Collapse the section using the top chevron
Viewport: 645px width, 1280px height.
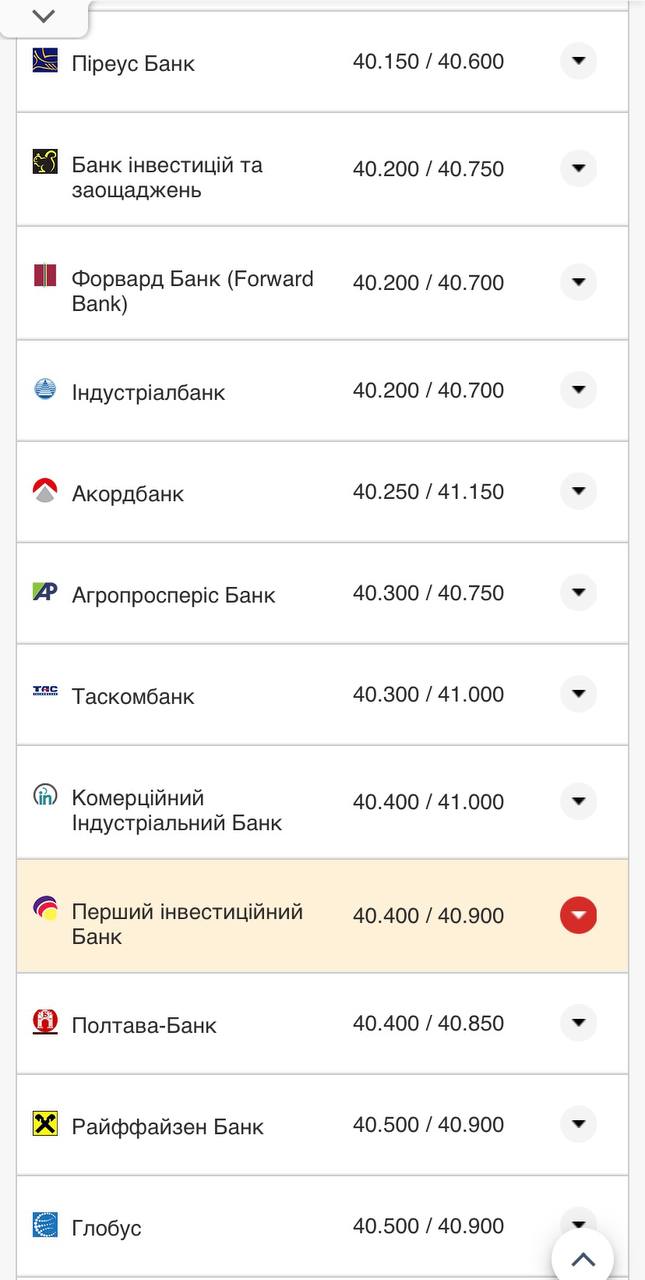coord(42,16)
